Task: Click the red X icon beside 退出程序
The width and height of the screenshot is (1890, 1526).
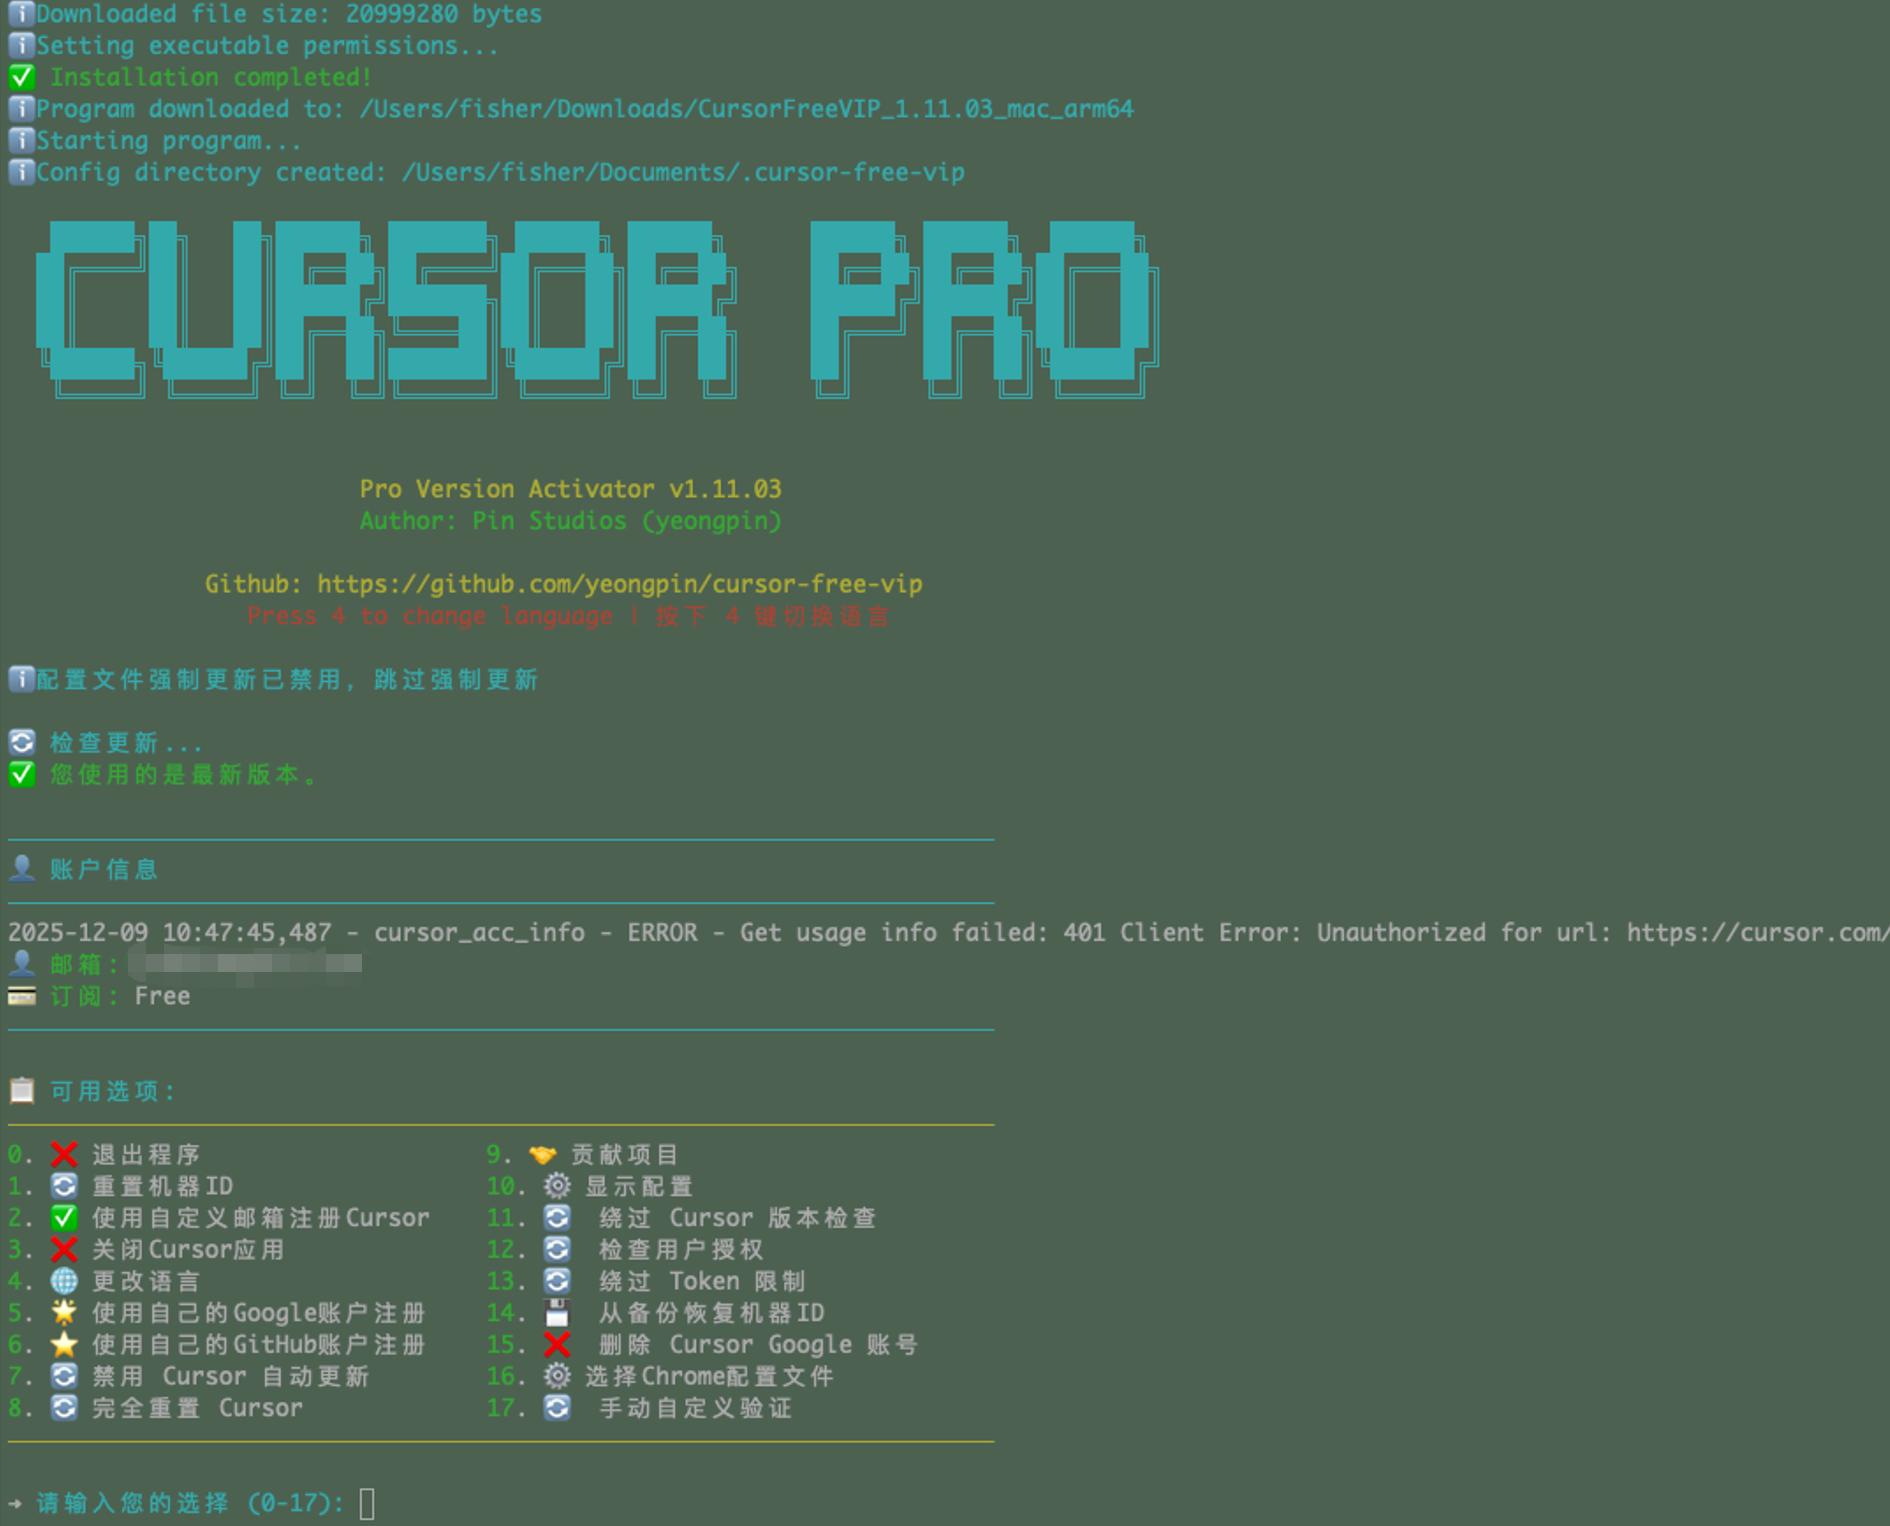Action: click(64, 1155)
